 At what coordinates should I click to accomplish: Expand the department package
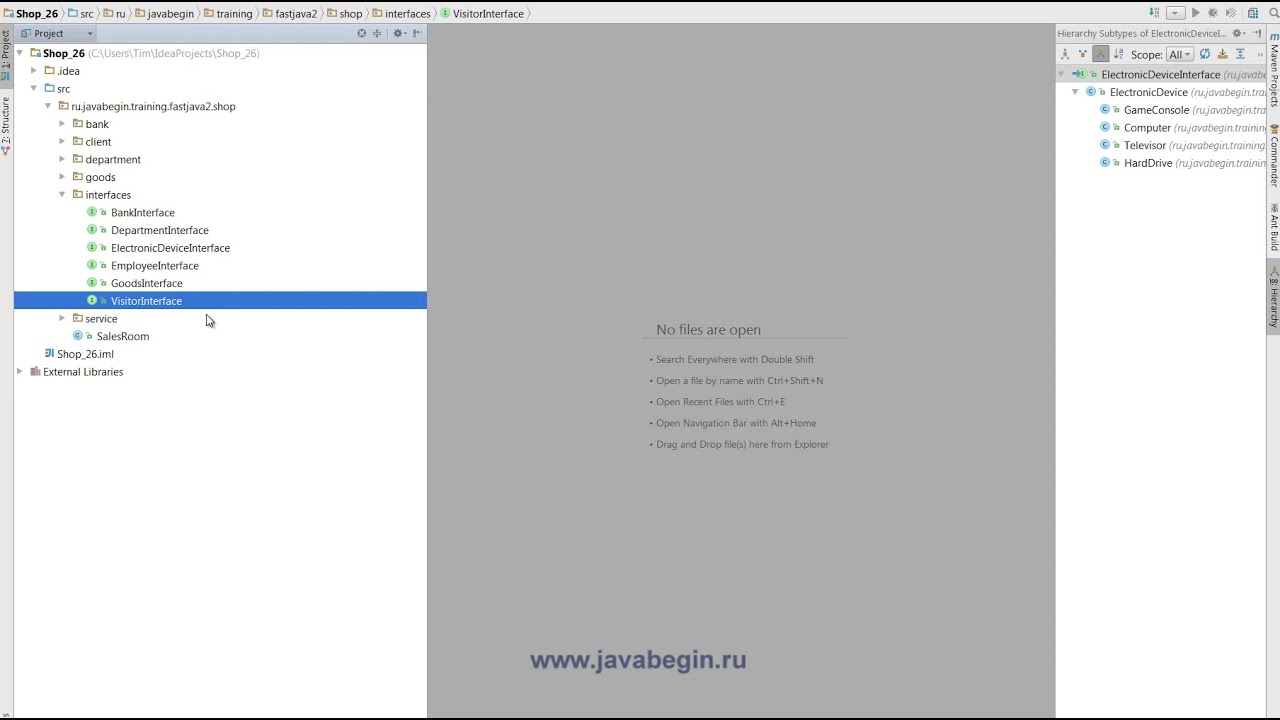[x=62, y=159]
